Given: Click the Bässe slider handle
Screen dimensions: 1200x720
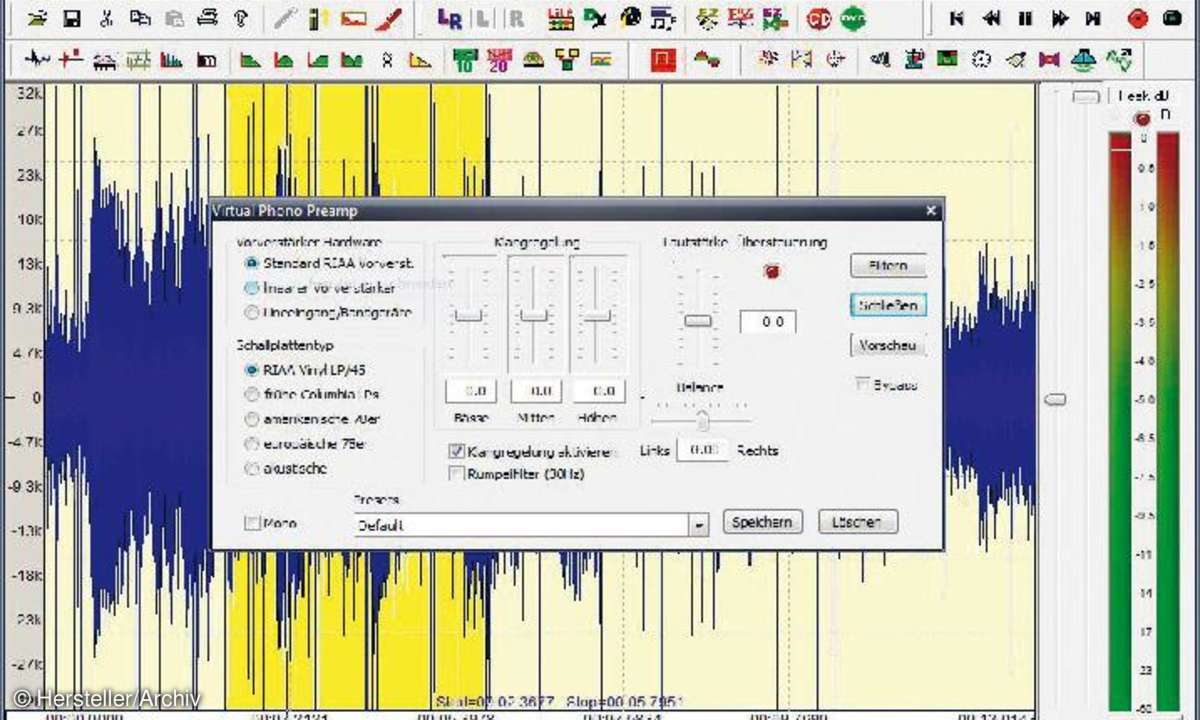Looking at the screenshot, I should coord(467,315).
